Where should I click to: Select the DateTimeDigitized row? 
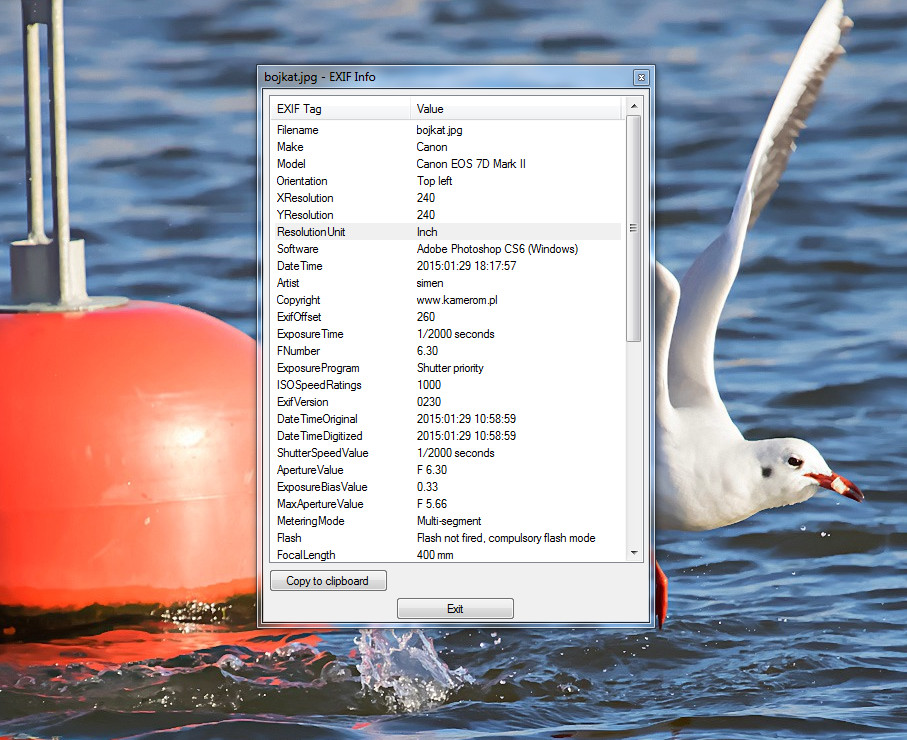446,436
